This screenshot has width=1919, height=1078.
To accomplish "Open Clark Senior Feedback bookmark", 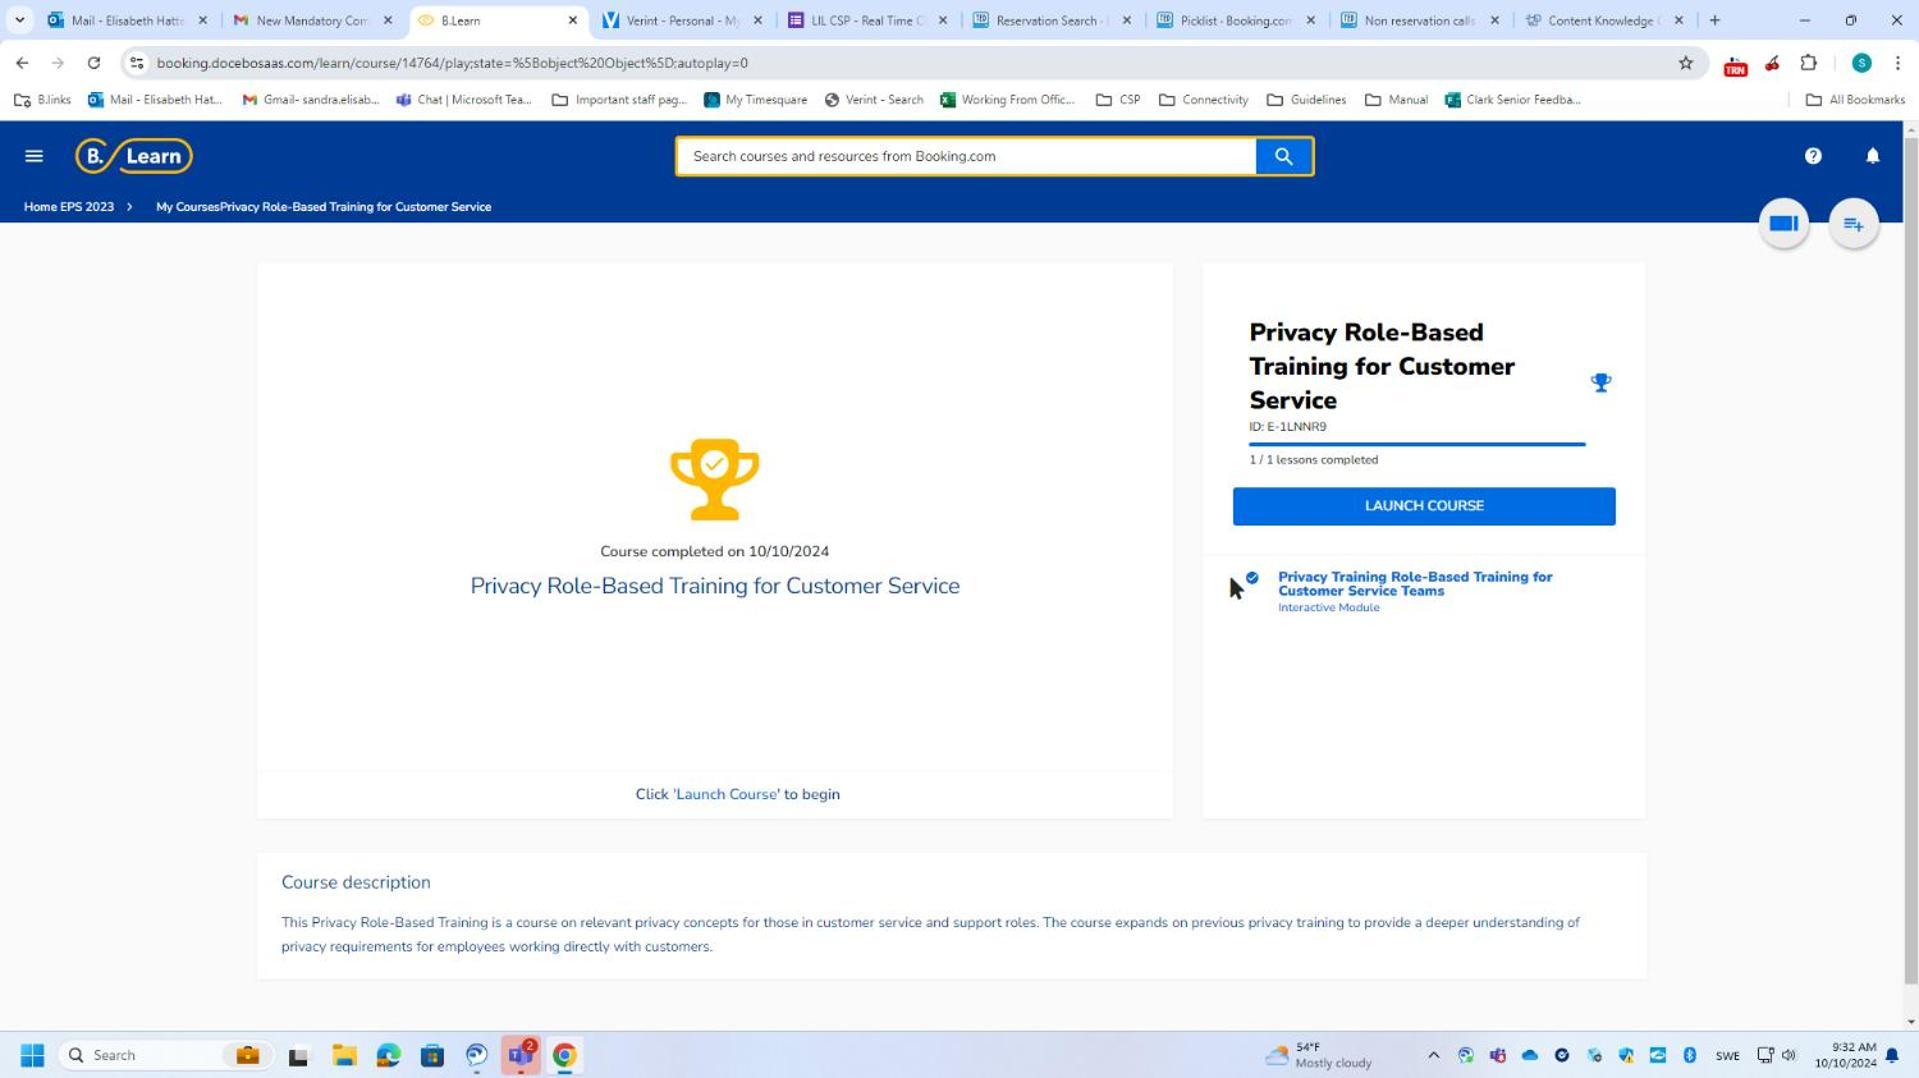I will pos(1513,100).
